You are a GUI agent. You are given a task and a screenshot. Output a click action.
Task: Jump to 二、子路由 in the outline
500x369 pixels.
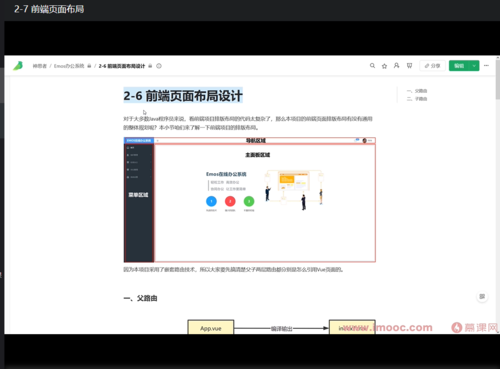(417, 99)
